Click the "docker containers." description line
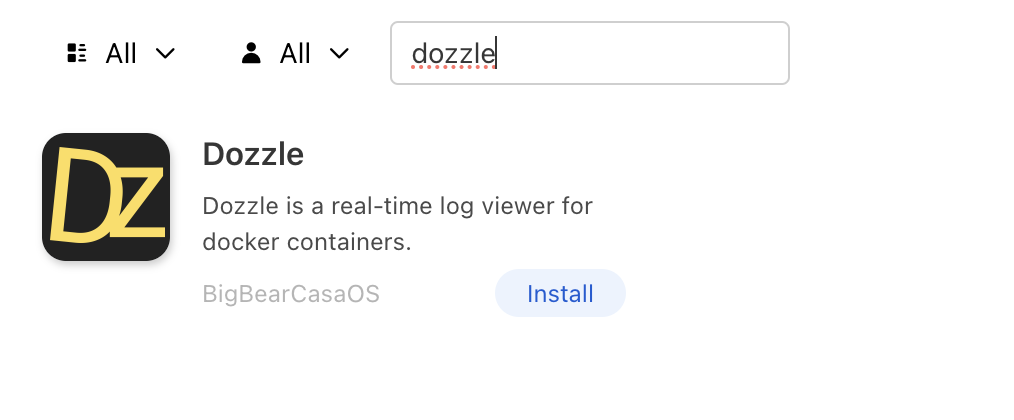Screen dimensions: 1014x420 (307, 242)
